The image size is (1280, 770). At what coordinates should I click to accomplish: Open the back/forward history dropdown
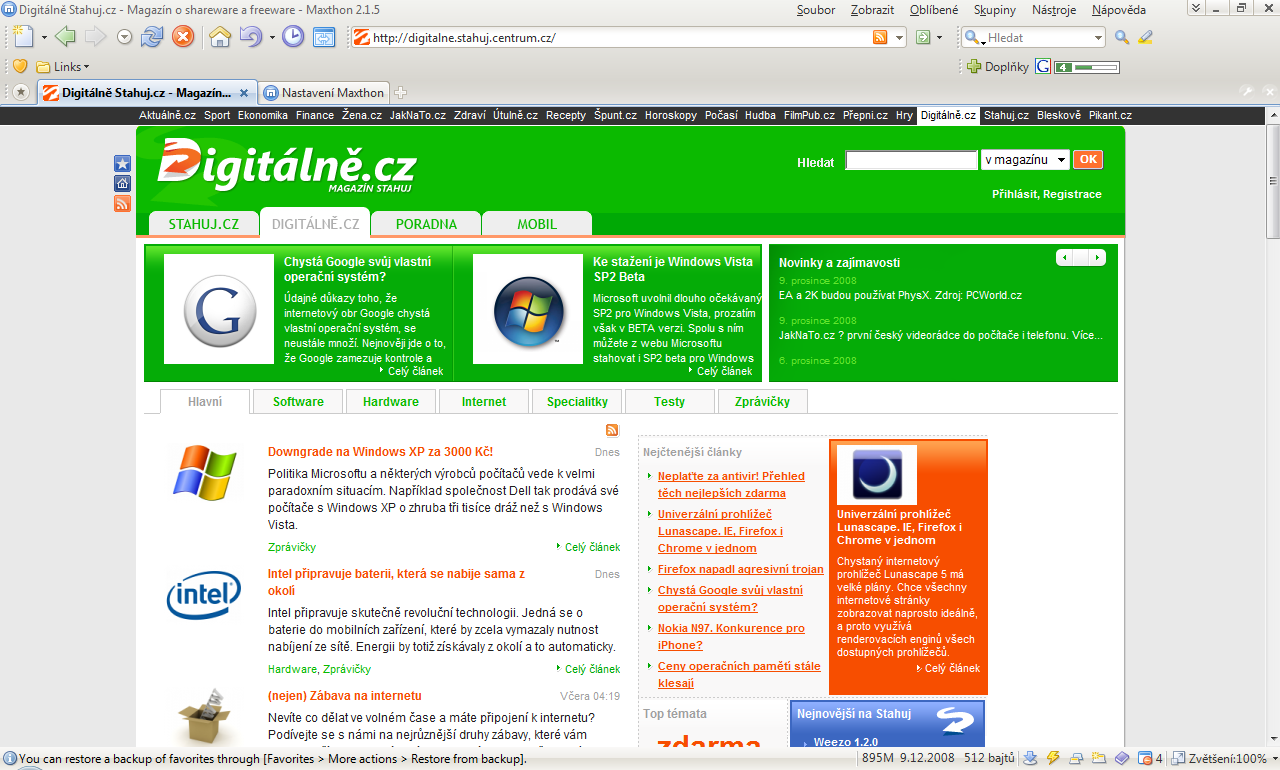(125, 37)
